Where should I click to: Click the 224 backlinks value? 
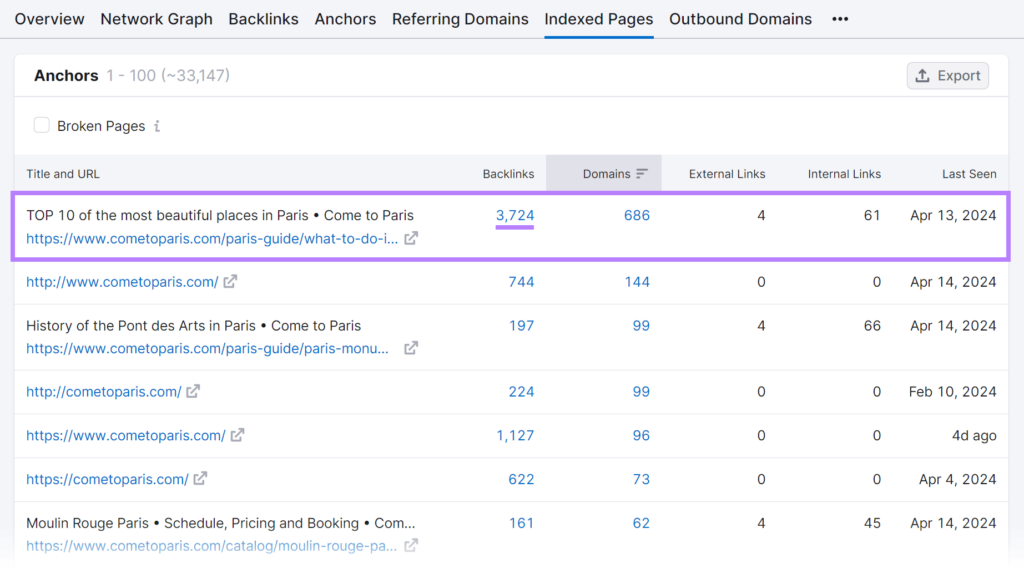[521, 391]
